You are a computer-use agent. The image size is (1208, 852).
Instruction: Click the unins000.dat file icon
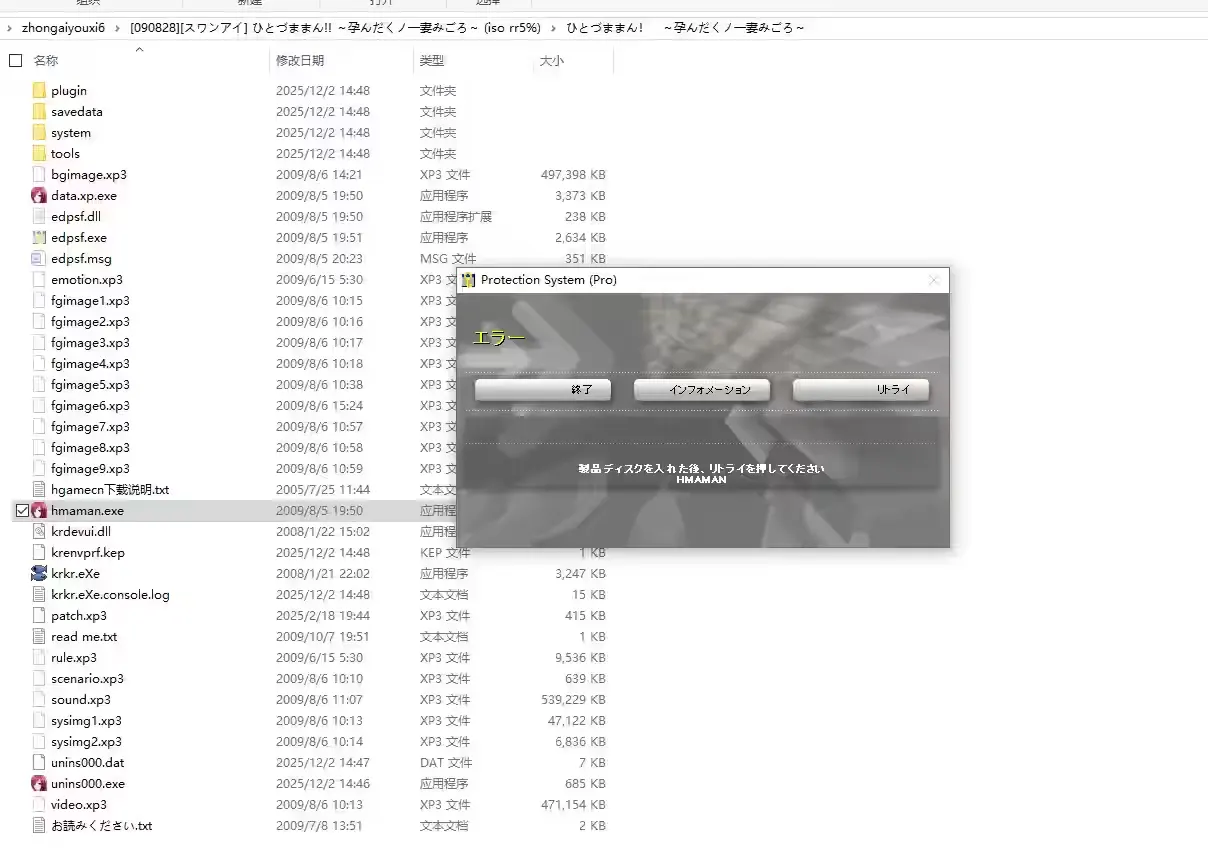(39, 762)
